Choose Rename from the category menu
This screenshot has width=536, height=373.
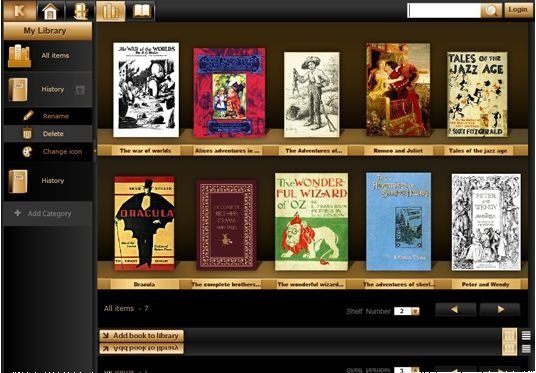pyautogui.click(x=48, y=116)
